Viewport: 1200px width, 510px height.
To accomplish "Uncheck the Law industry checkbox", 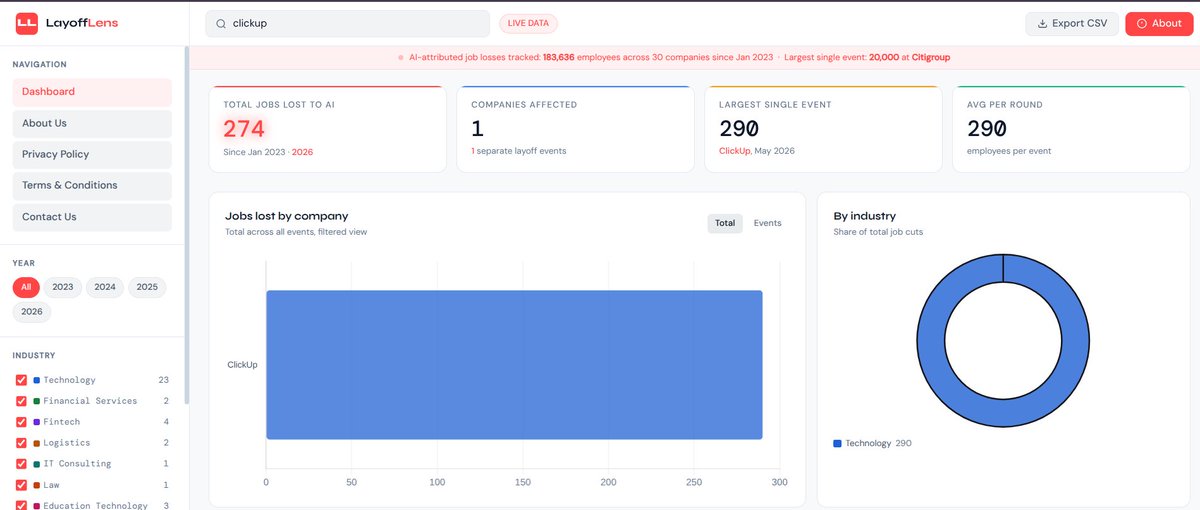I will pyautogui.click(x=22, y=485).
